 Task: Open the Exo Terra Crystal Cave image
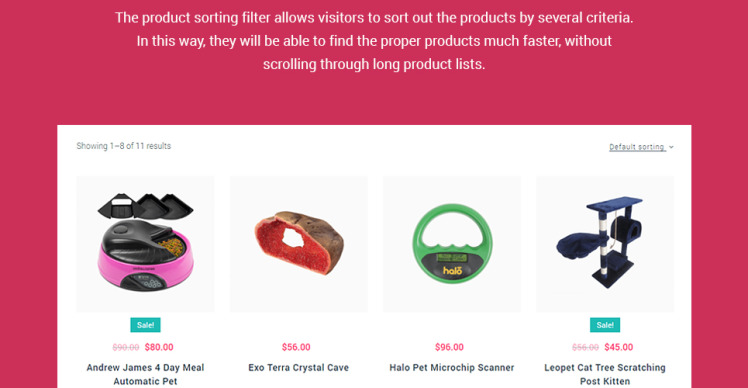[x=299, y=244]
